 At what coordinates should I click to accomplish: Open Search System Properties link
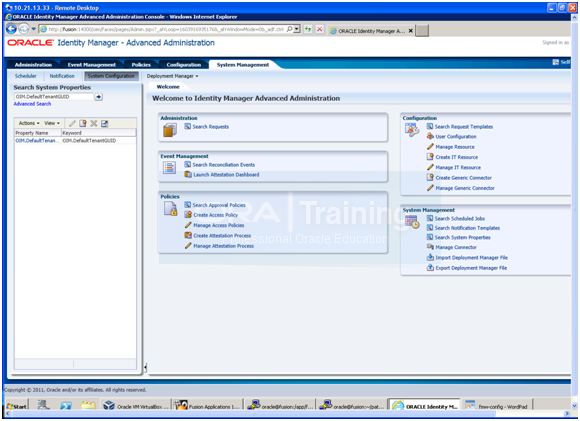click(x=462, y=238)
